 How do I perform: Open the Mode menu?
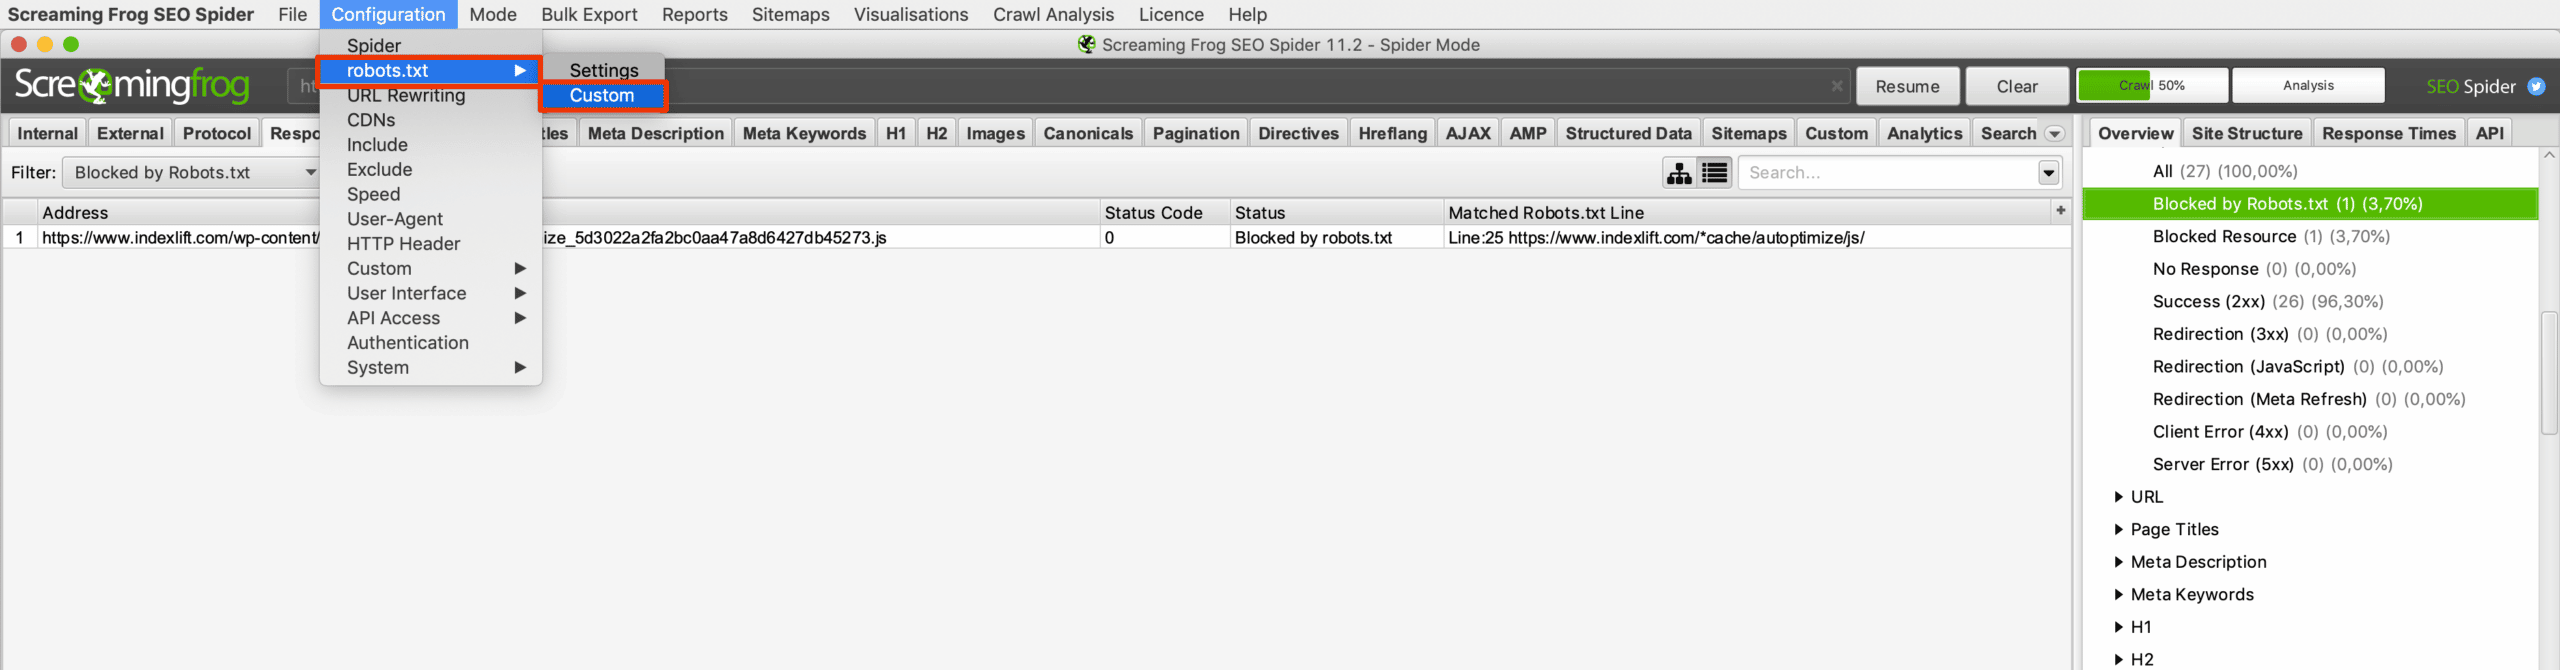point(493,14)
